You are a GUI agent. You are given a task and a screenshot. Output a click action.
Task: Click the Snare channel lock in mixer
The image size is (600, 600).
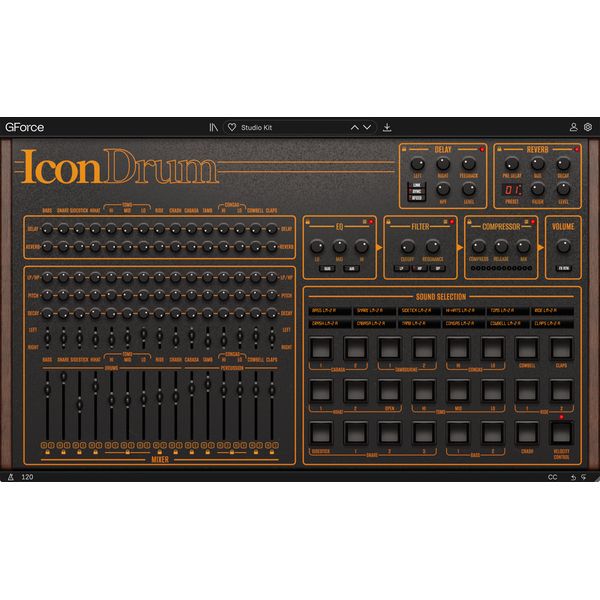point(64,452)
